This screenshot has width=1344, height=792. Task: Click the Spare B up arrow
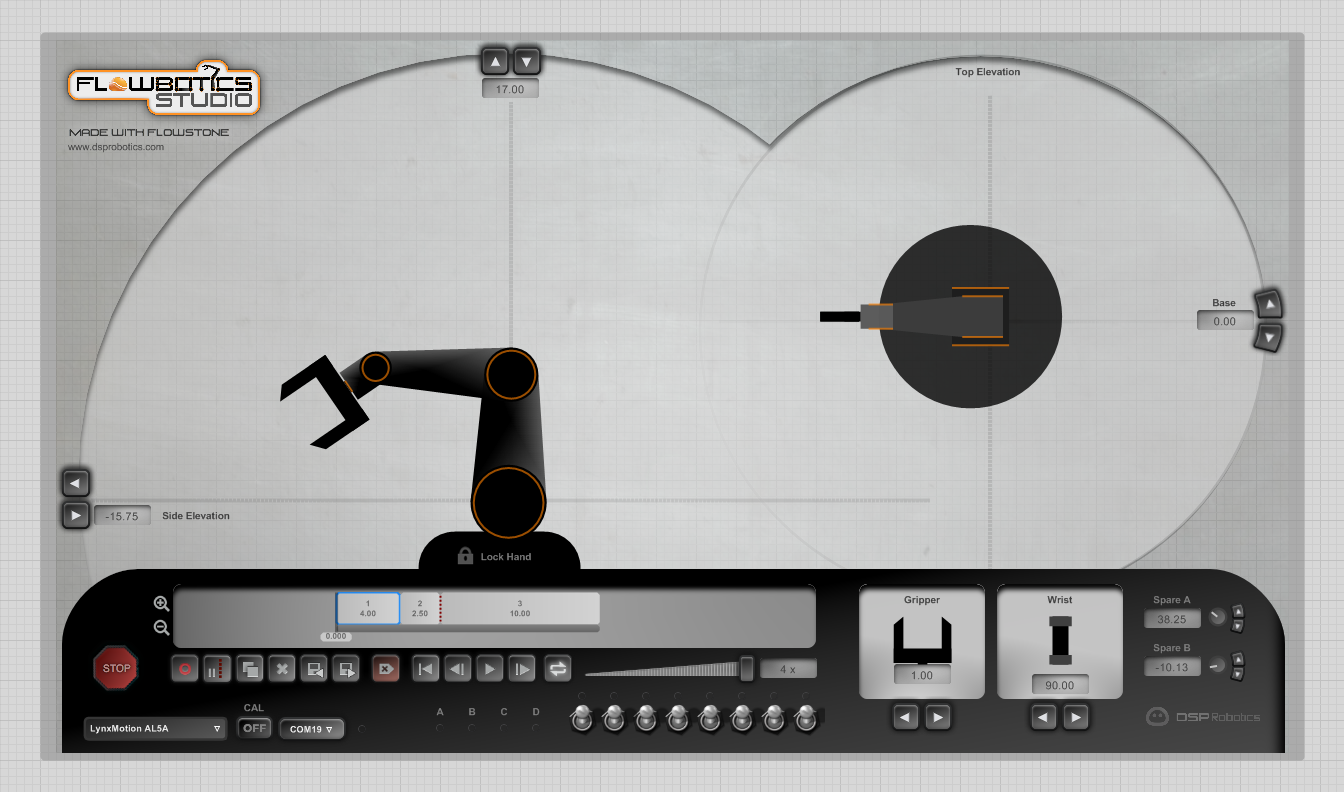coord(1238,658)
